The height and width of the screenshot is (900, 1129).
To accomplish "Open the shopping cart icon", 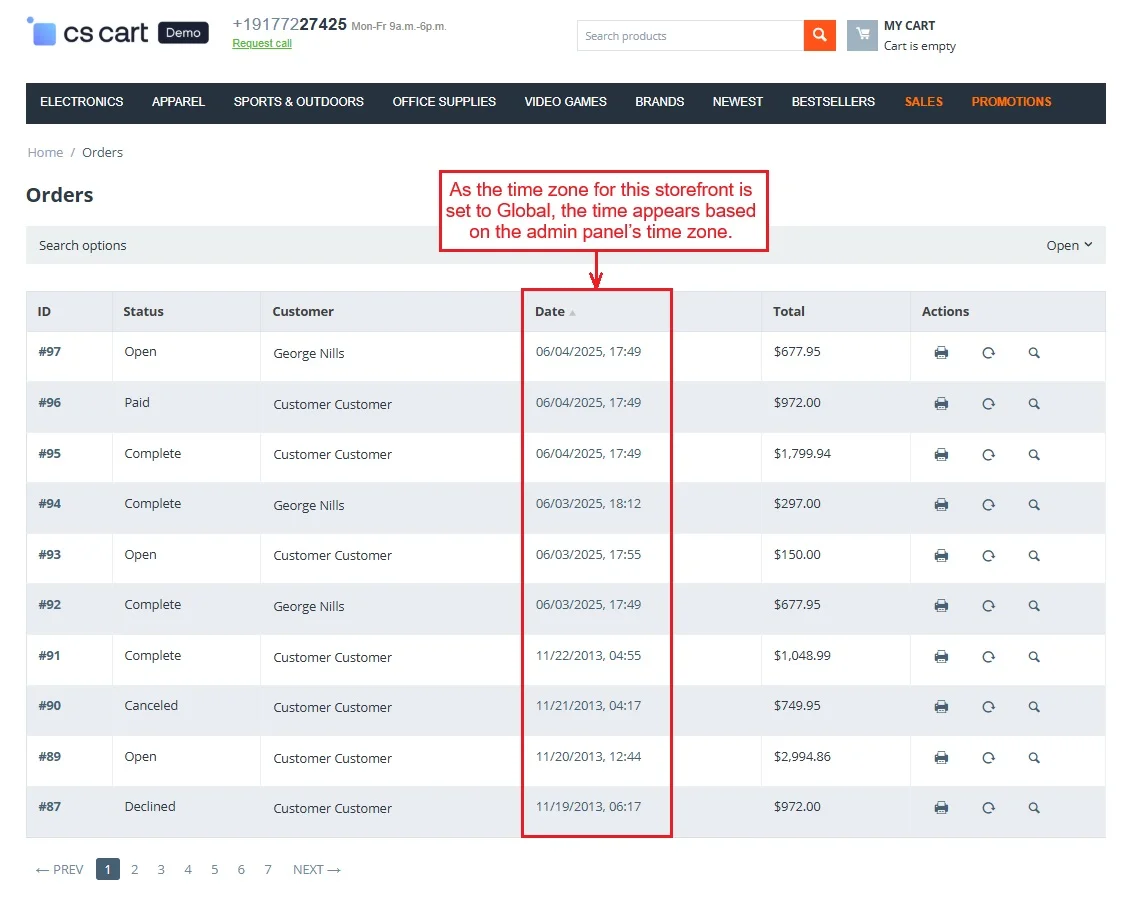I will click(x=862, y=36).
